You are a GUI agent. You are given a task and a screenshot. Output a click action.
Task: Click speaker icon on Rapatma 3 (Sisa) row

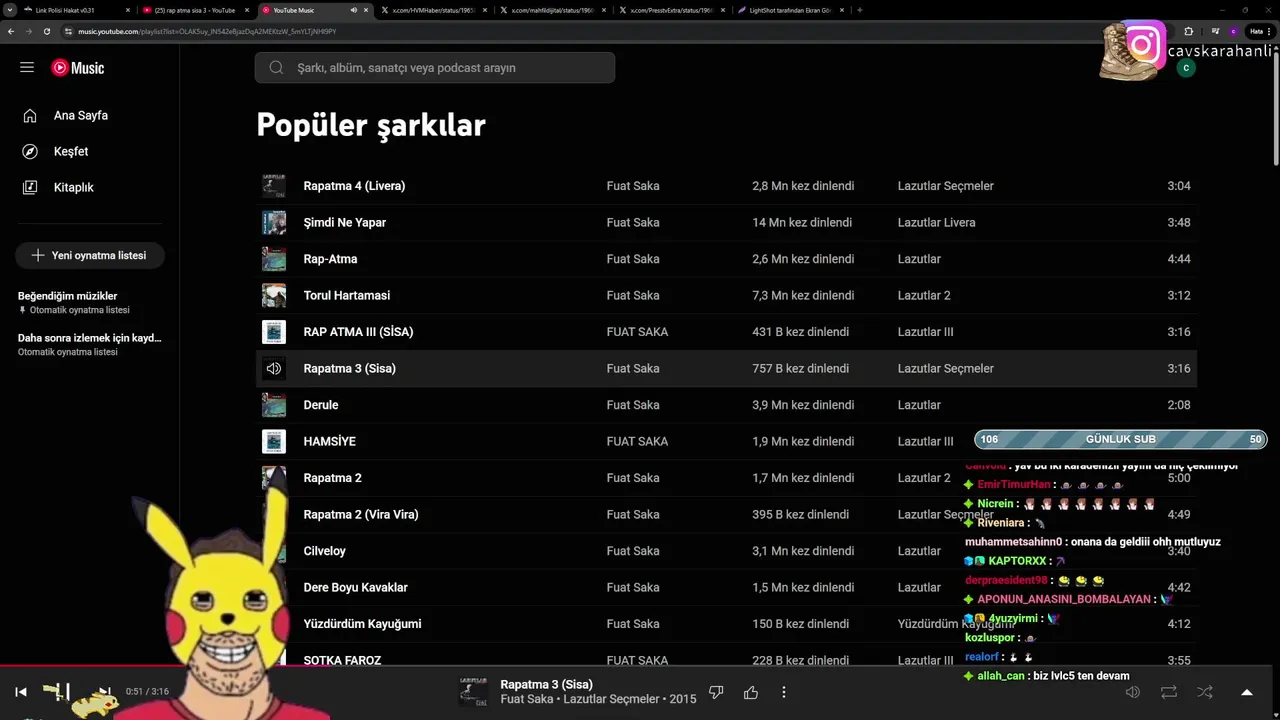274,368
